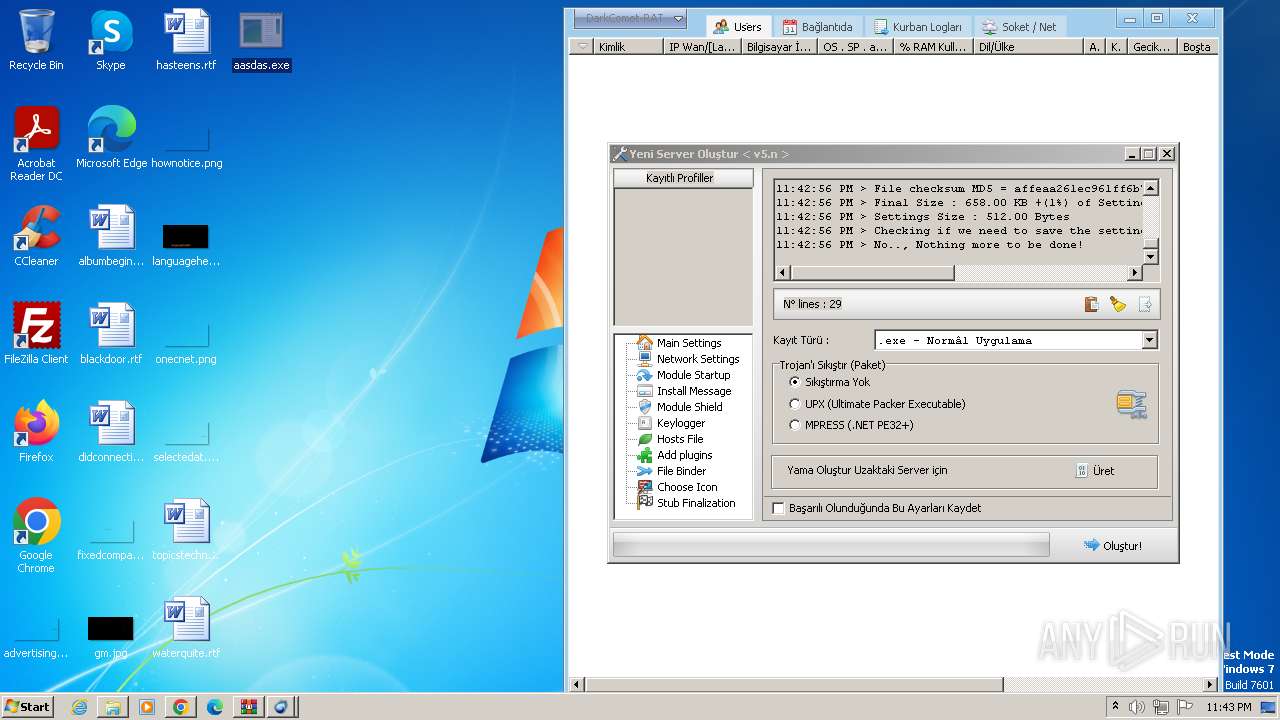Show hidden system tray icons
The image size is (1280, 720).
1116,707
